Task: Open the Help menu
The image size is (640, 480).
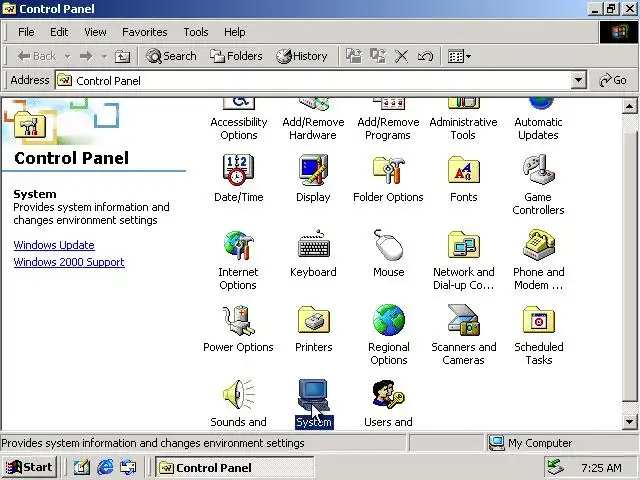Action: pyautogui.click(x=235, y=32)
